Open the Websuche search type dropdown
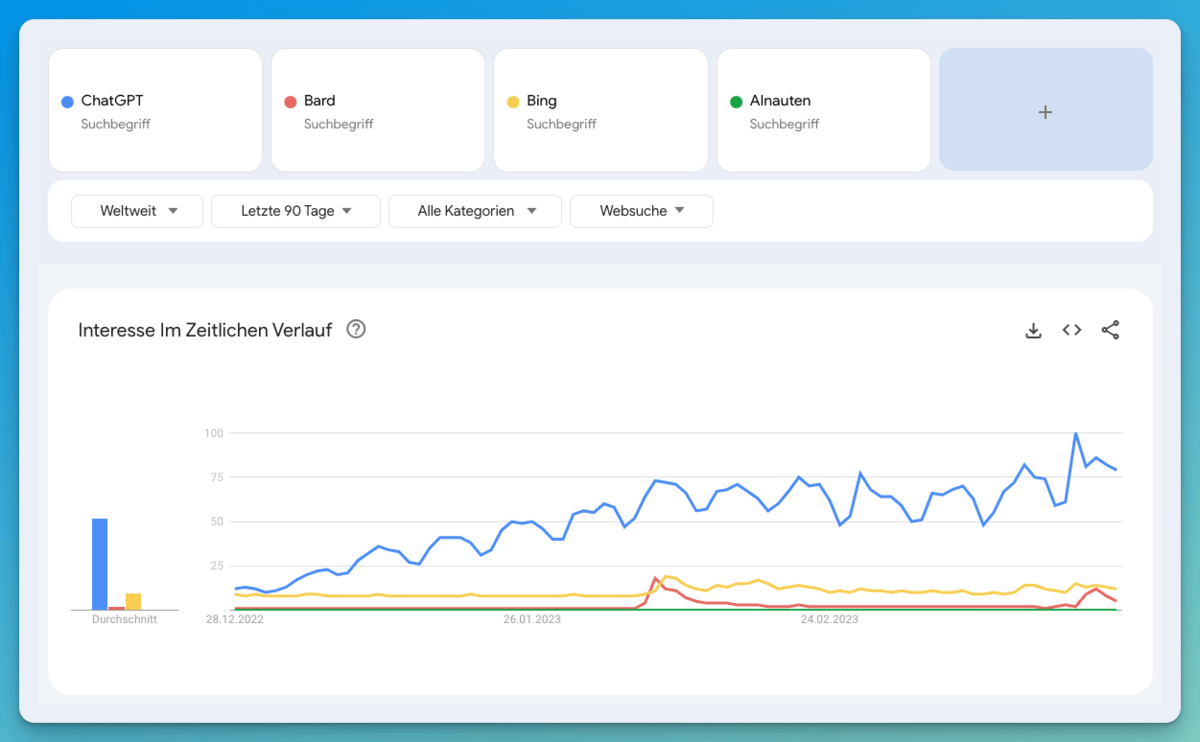The image size is (1200, 742). [x=641, y=211]
